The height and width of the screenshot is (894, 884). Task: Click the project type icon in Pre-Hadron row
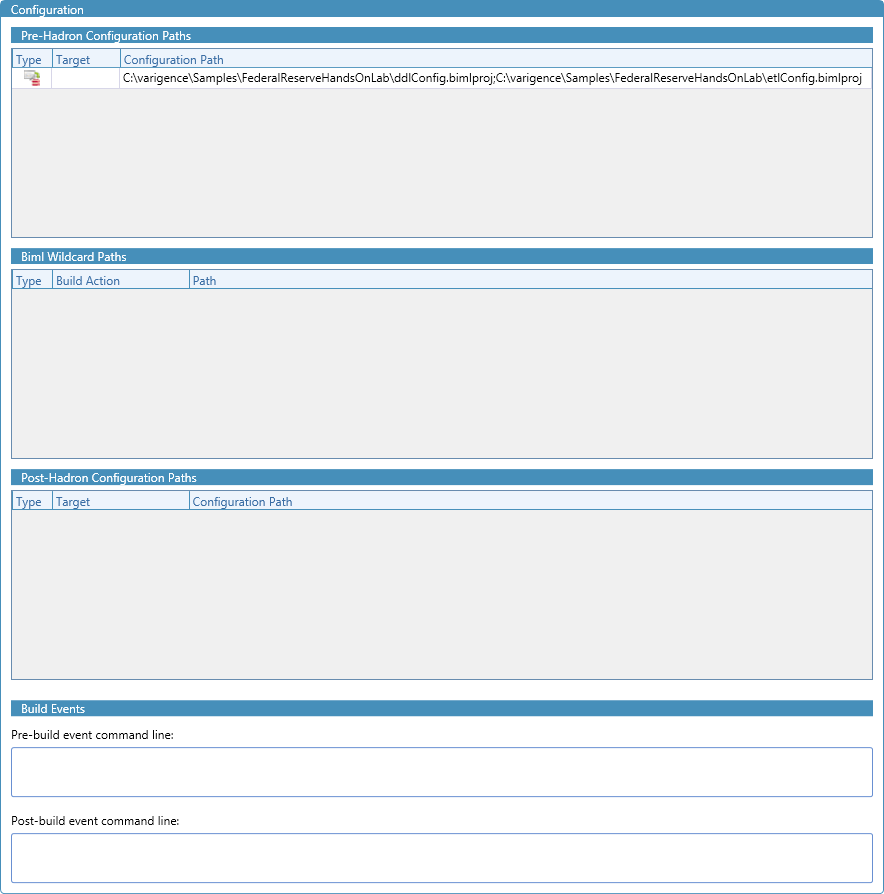[x=32, y=78]
